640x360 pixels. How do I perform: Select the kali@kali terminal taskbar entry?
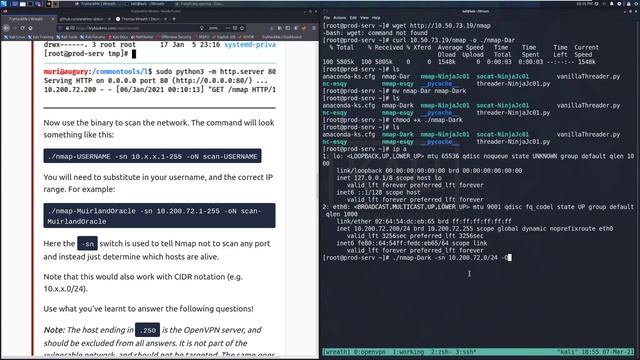click(x=145, y=4)
